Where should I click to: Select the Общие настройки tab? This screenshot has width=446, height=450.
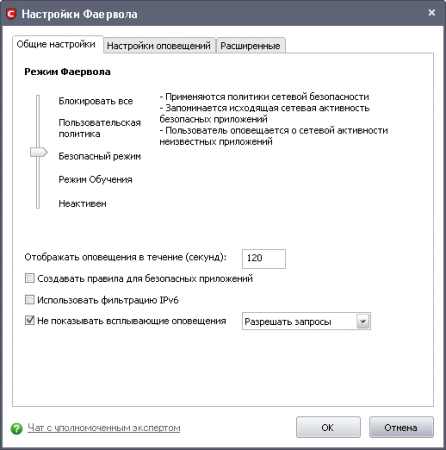(56, 44)
